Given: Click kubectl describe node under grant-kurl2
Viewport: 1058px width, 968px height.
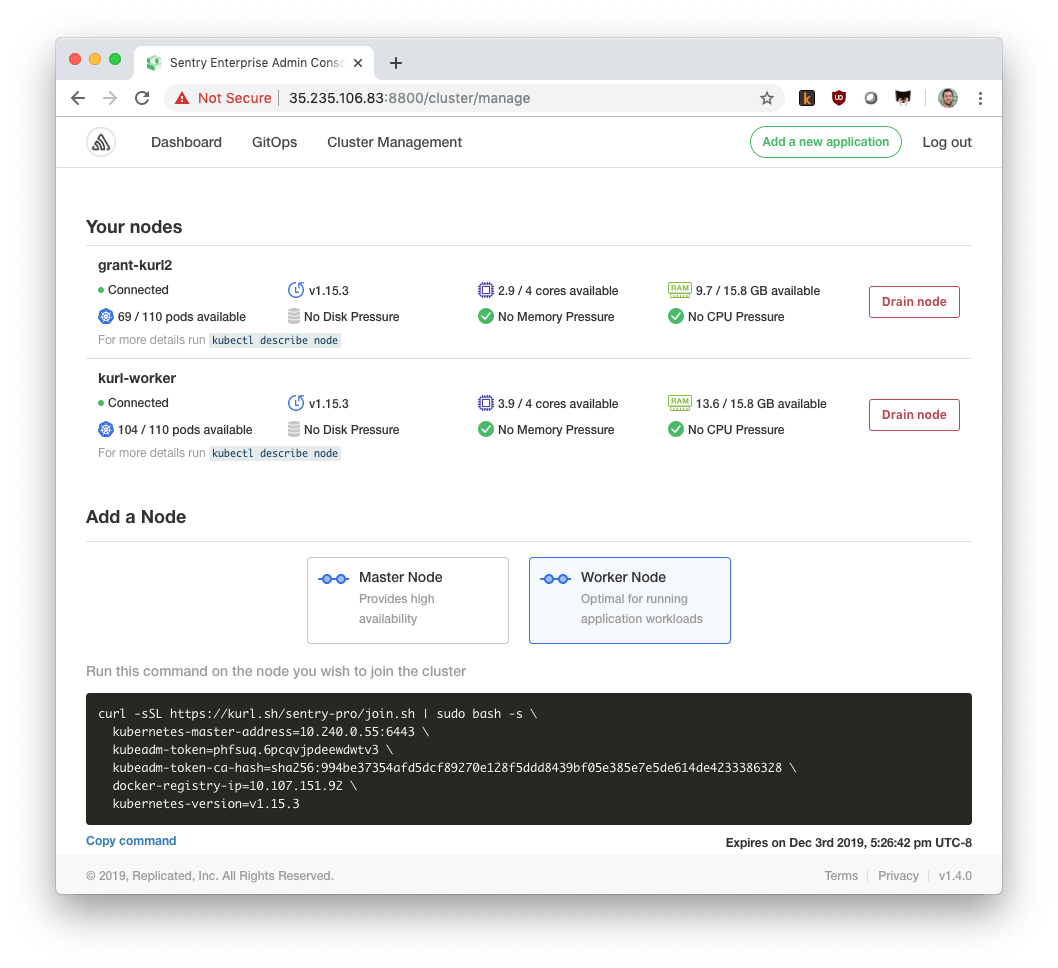Looking at the screenshot, I should tap(275, 340).
